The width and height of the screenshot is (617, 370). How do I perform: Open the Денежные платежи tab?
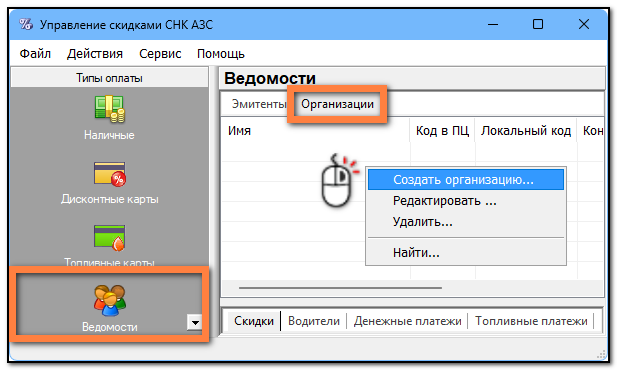tap(407, 321)
